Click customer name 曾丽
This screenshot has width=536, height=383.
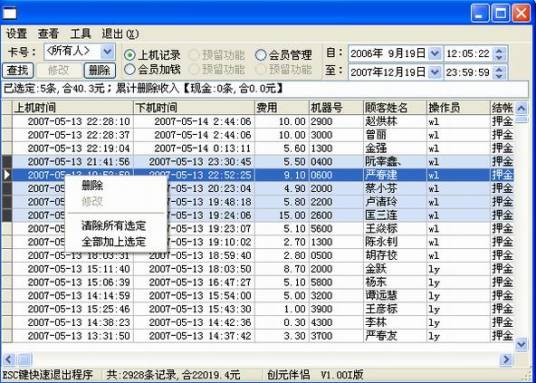pyautogui.click(x=376, y=135)
